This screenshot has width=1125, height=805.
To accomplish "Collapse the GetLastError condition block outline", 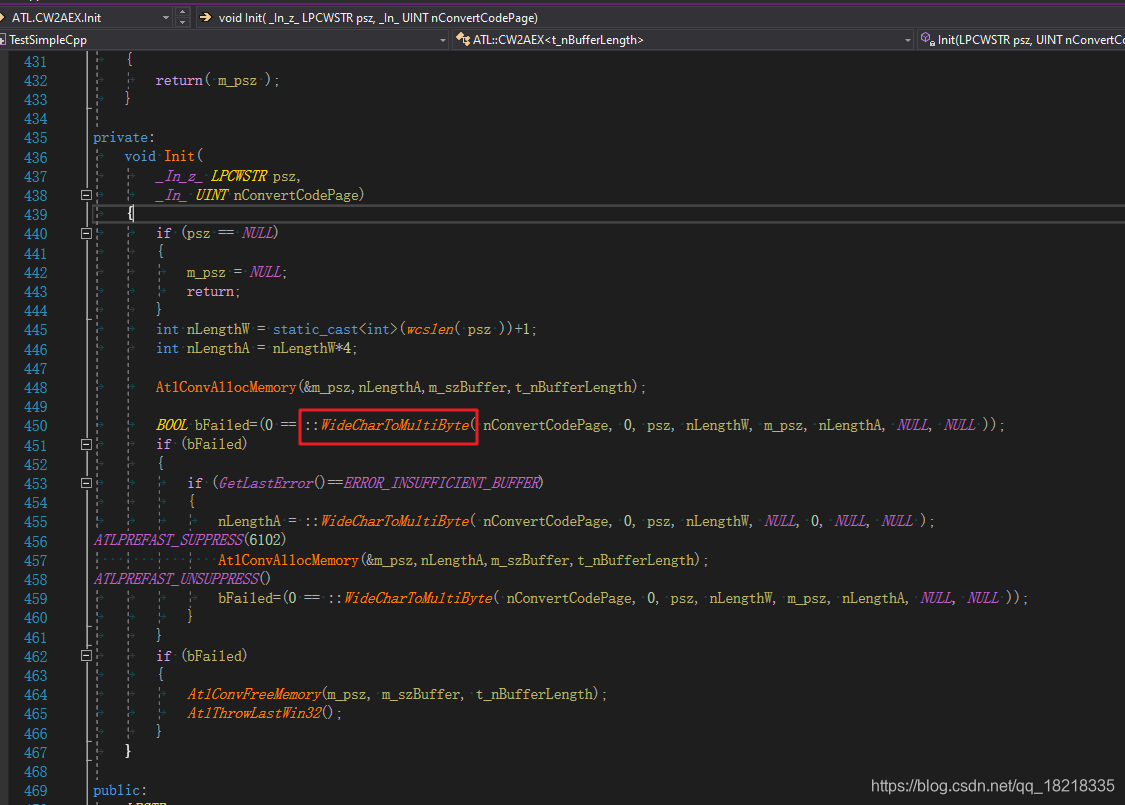I will tap(86, 482).
